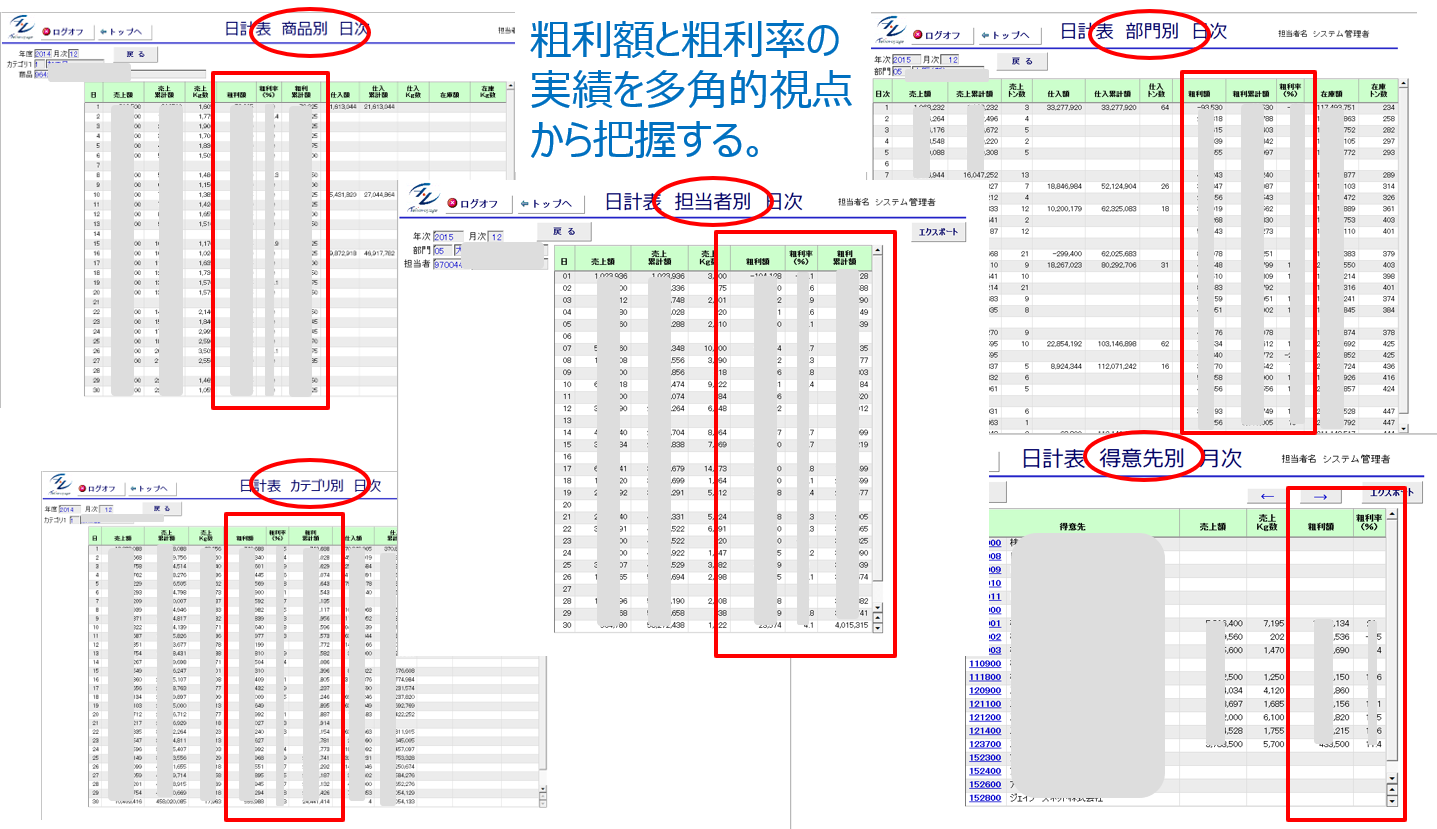Click the 粗利累計額 column header in 担当者別 table
1437x829 pixels.
pyautogui.click(x=847, y=258)
